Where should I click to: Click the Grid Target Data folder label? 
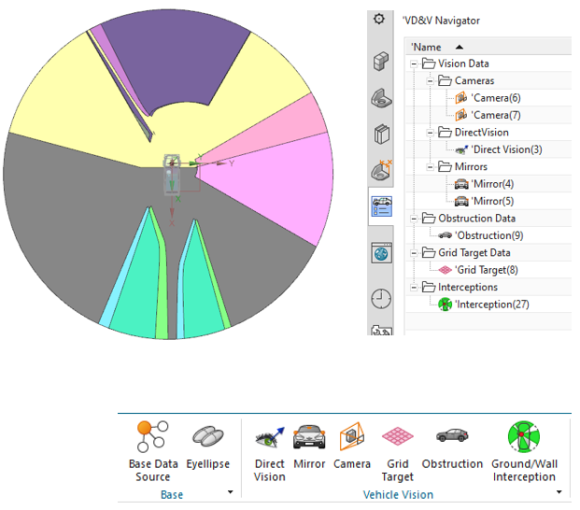(x=474, y=253)
